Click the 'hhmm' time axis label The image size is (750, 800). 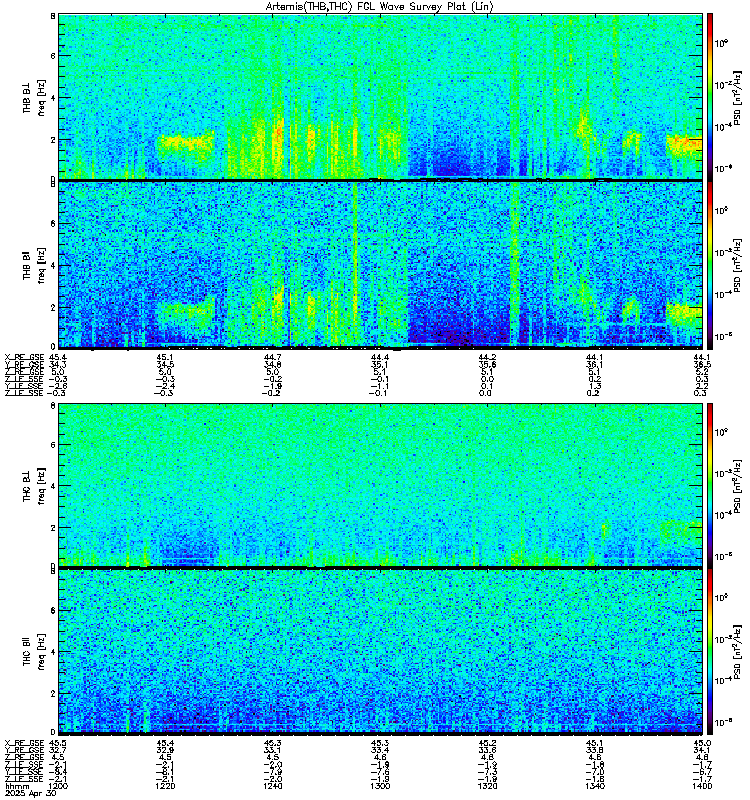17,786
